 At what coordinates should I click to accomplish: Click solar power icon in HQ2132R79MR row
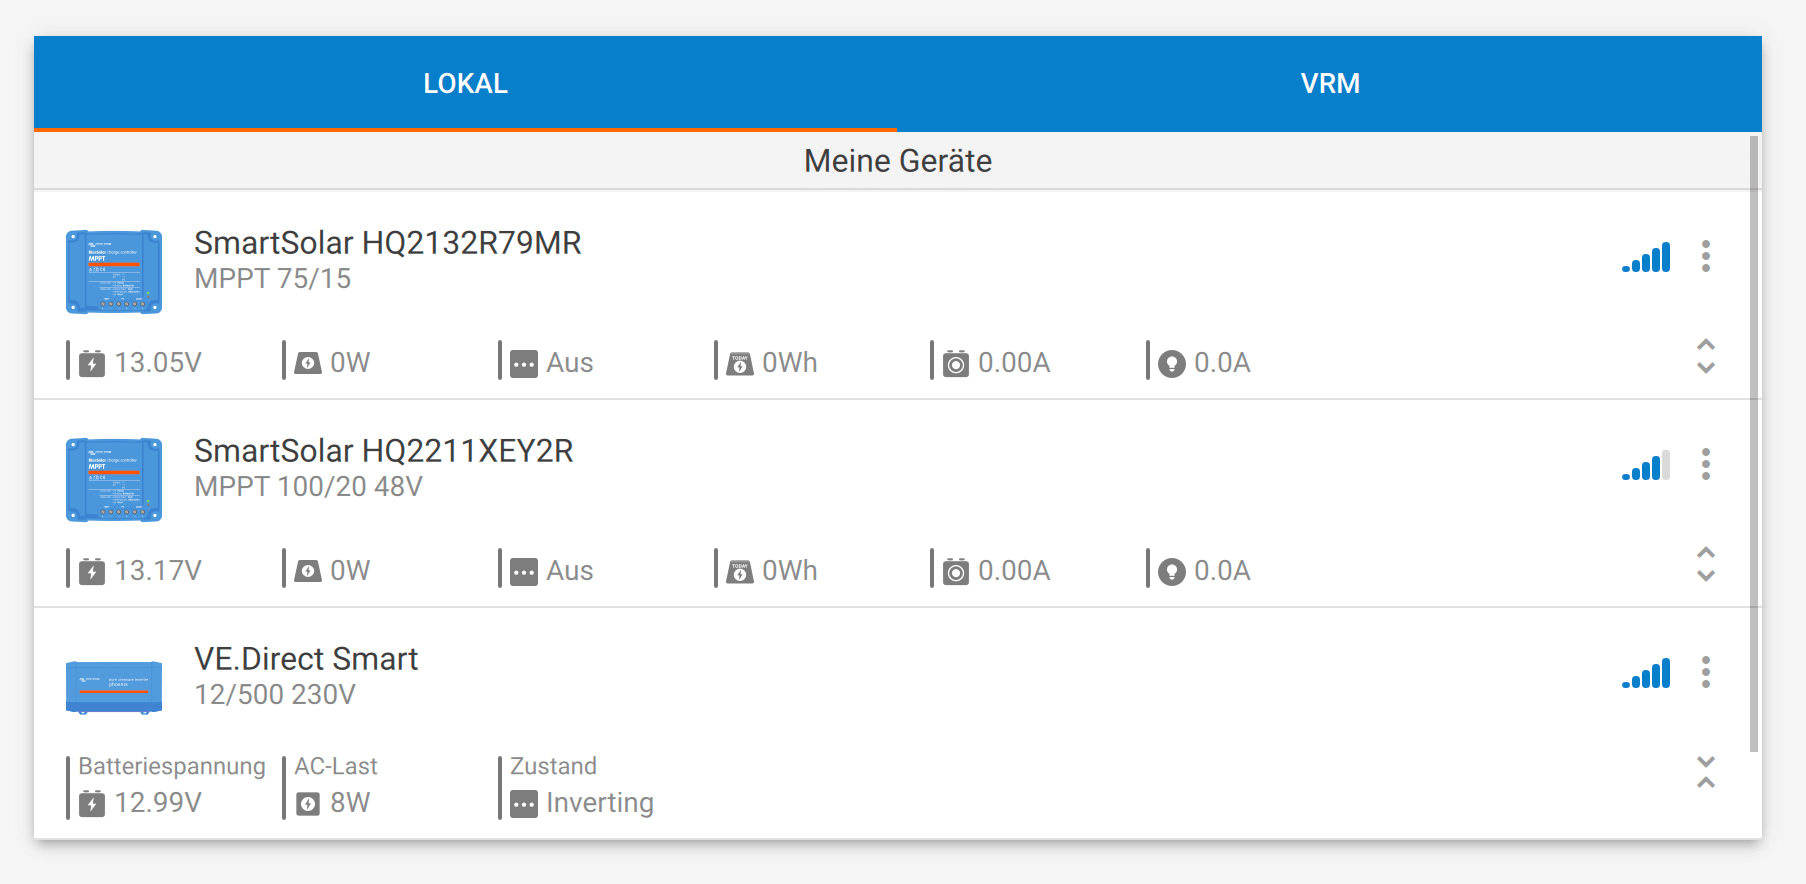308,362
